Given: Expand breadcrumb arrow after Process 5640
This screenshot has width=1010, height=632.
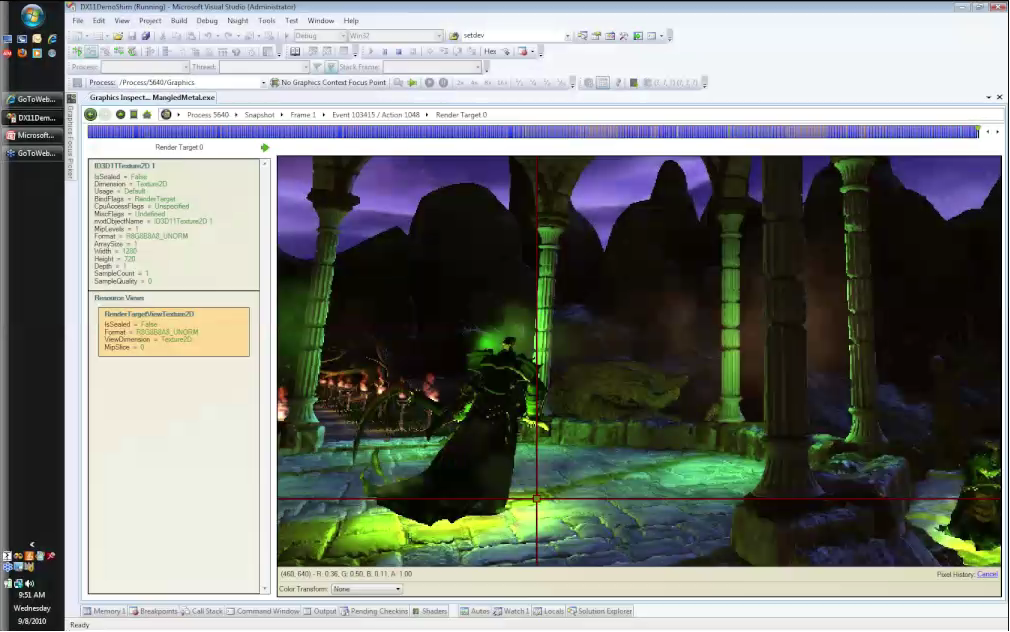Looking at the screenshot, I should click(236, 115).
